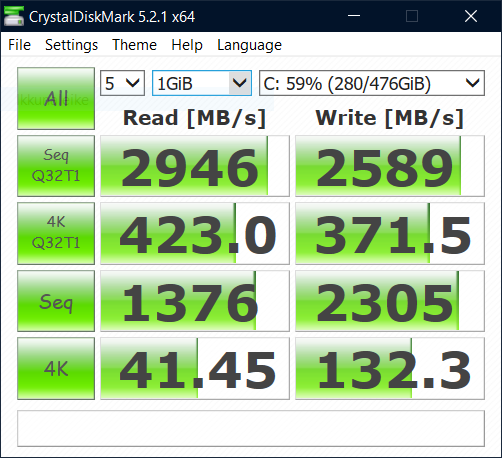The image size is (502, 458).
Task: Select the Seq write result 2305
Action: coord(390,301)
